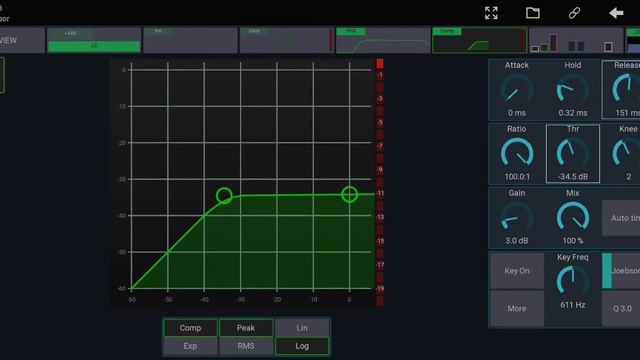Image resolution: width=640 pixels, height=360 pixels.
Task: Click the 611 Hz key frequency value
Action: (x=573, y=305)
